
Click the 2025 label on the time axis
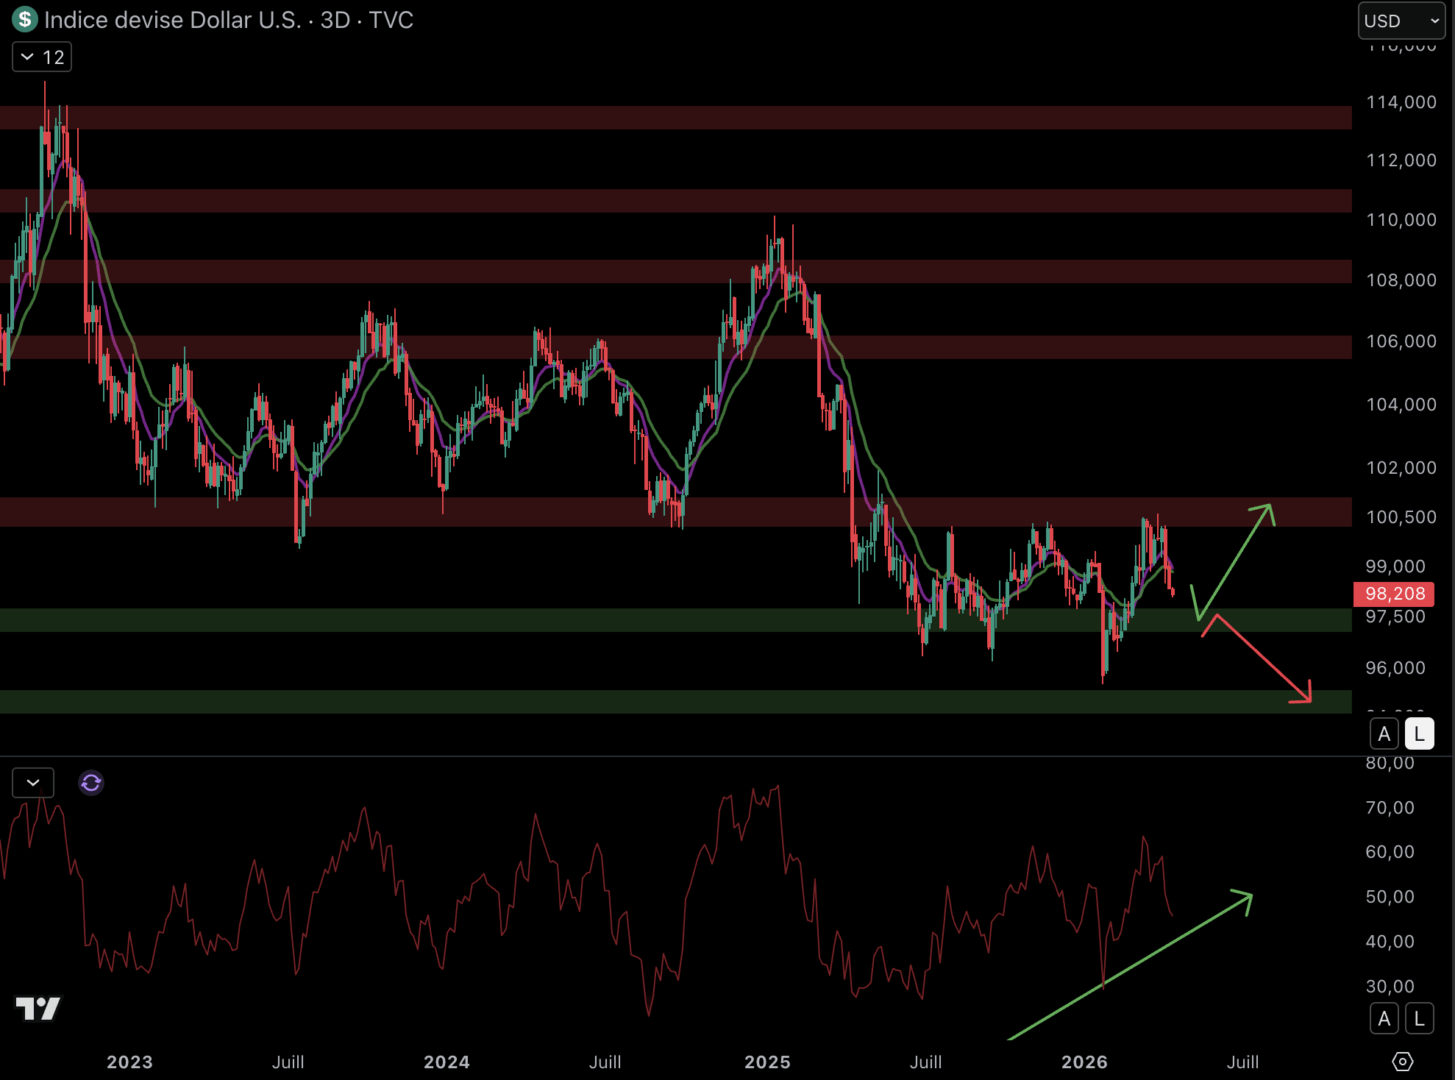[x=767, y=1062]
